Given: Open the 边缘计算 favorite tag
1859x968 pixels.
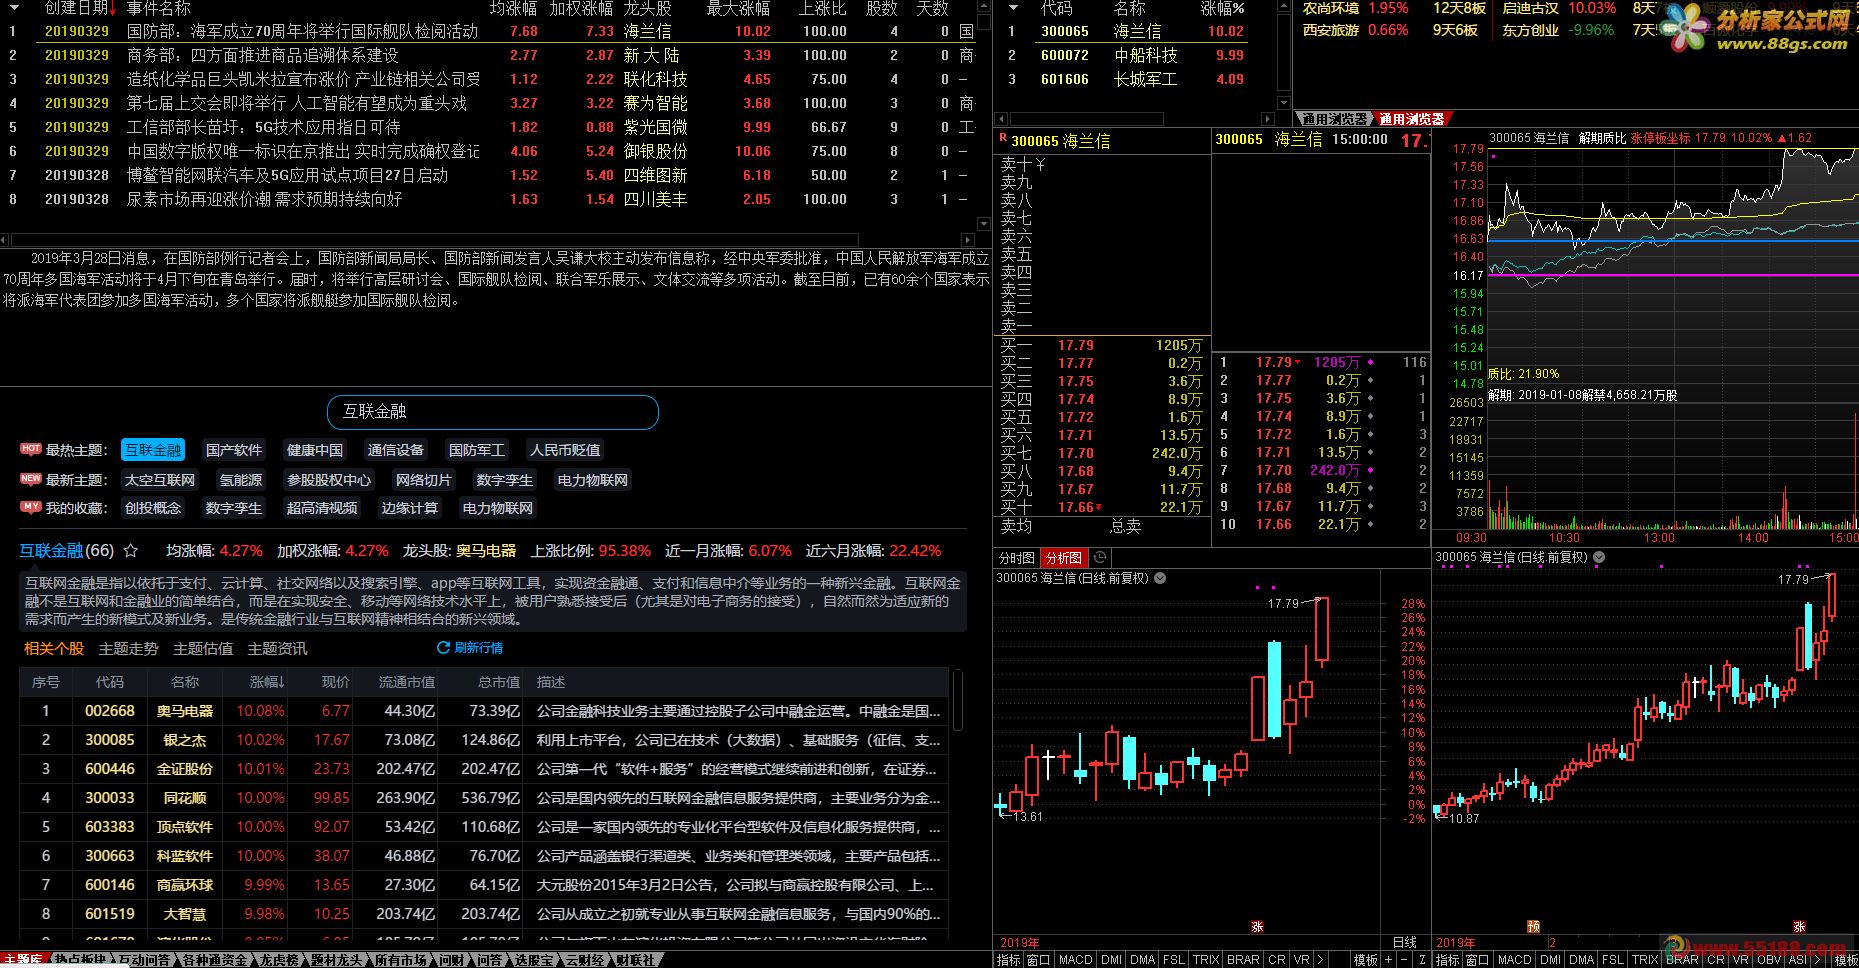Looking at the screenshot, I should (410, 508).
